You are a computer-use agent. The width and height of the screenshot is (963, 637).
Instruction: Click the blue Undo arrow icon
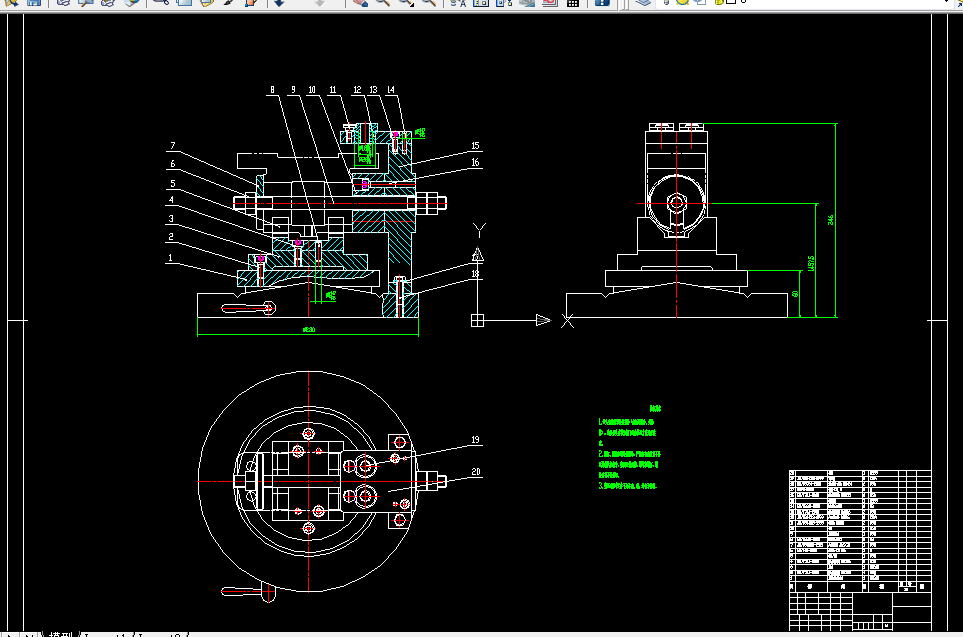pyautogui.click(x=279, y=2)
